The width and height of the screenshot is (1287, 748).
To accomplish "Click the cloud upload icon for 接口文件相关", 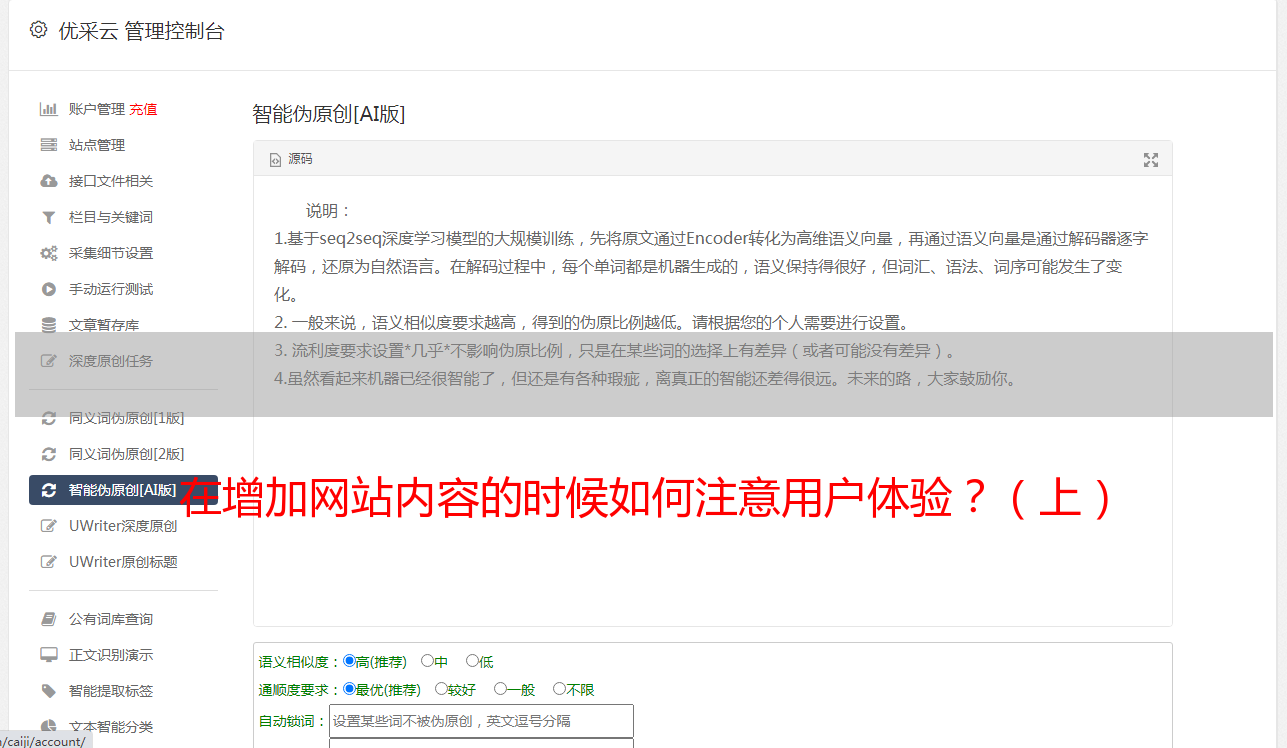I will point(48,181).
